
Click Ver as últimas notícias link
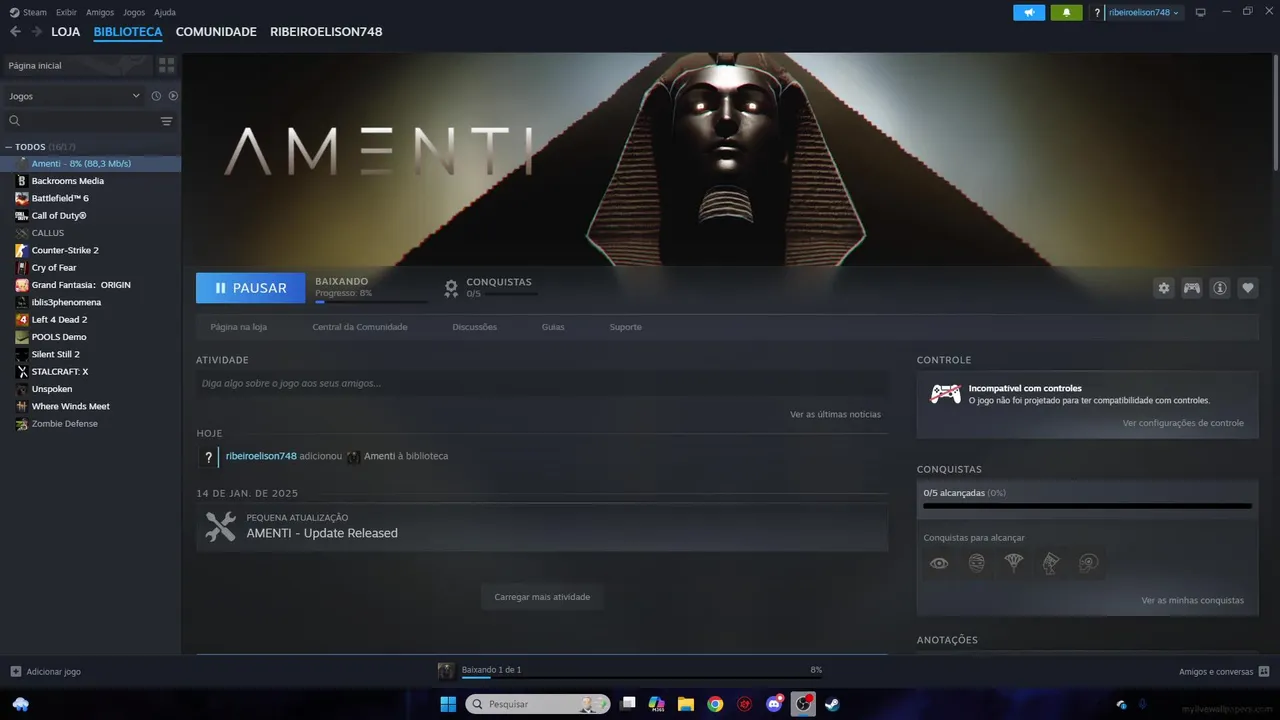835,414
